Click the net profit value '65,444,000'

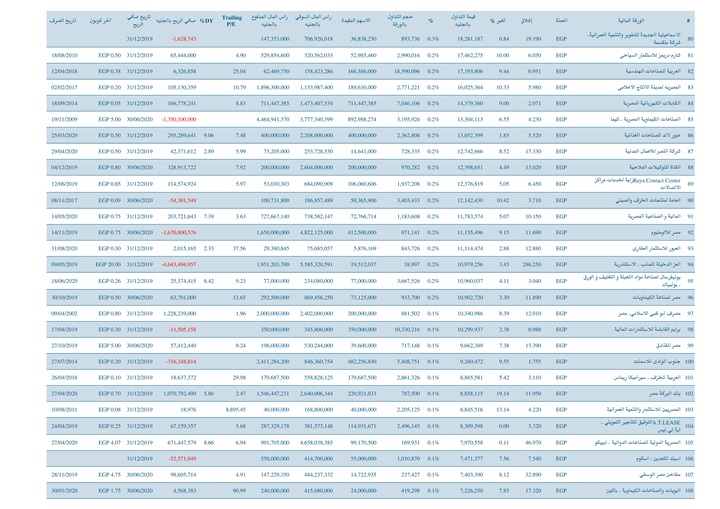[183, 55]
